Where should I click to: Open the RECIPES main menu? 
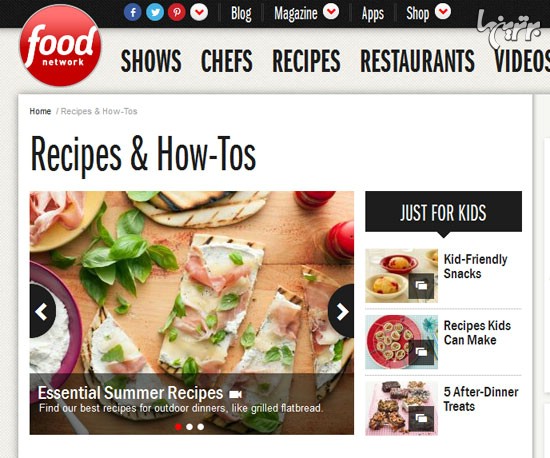coord(307,61)
